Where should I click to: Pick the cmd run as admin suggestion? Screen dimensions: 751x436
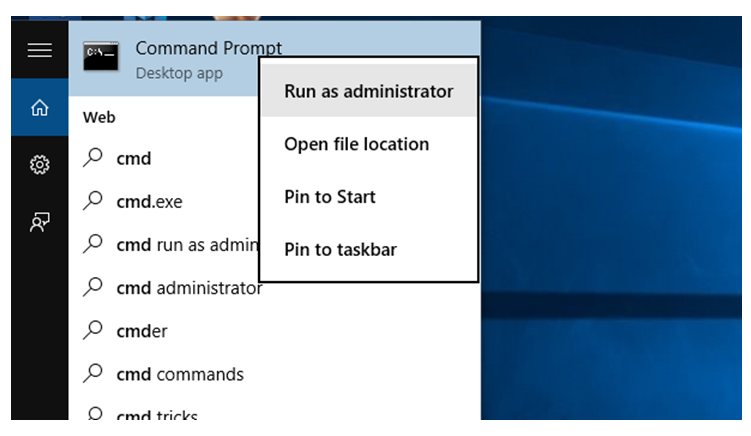point(188,245)
